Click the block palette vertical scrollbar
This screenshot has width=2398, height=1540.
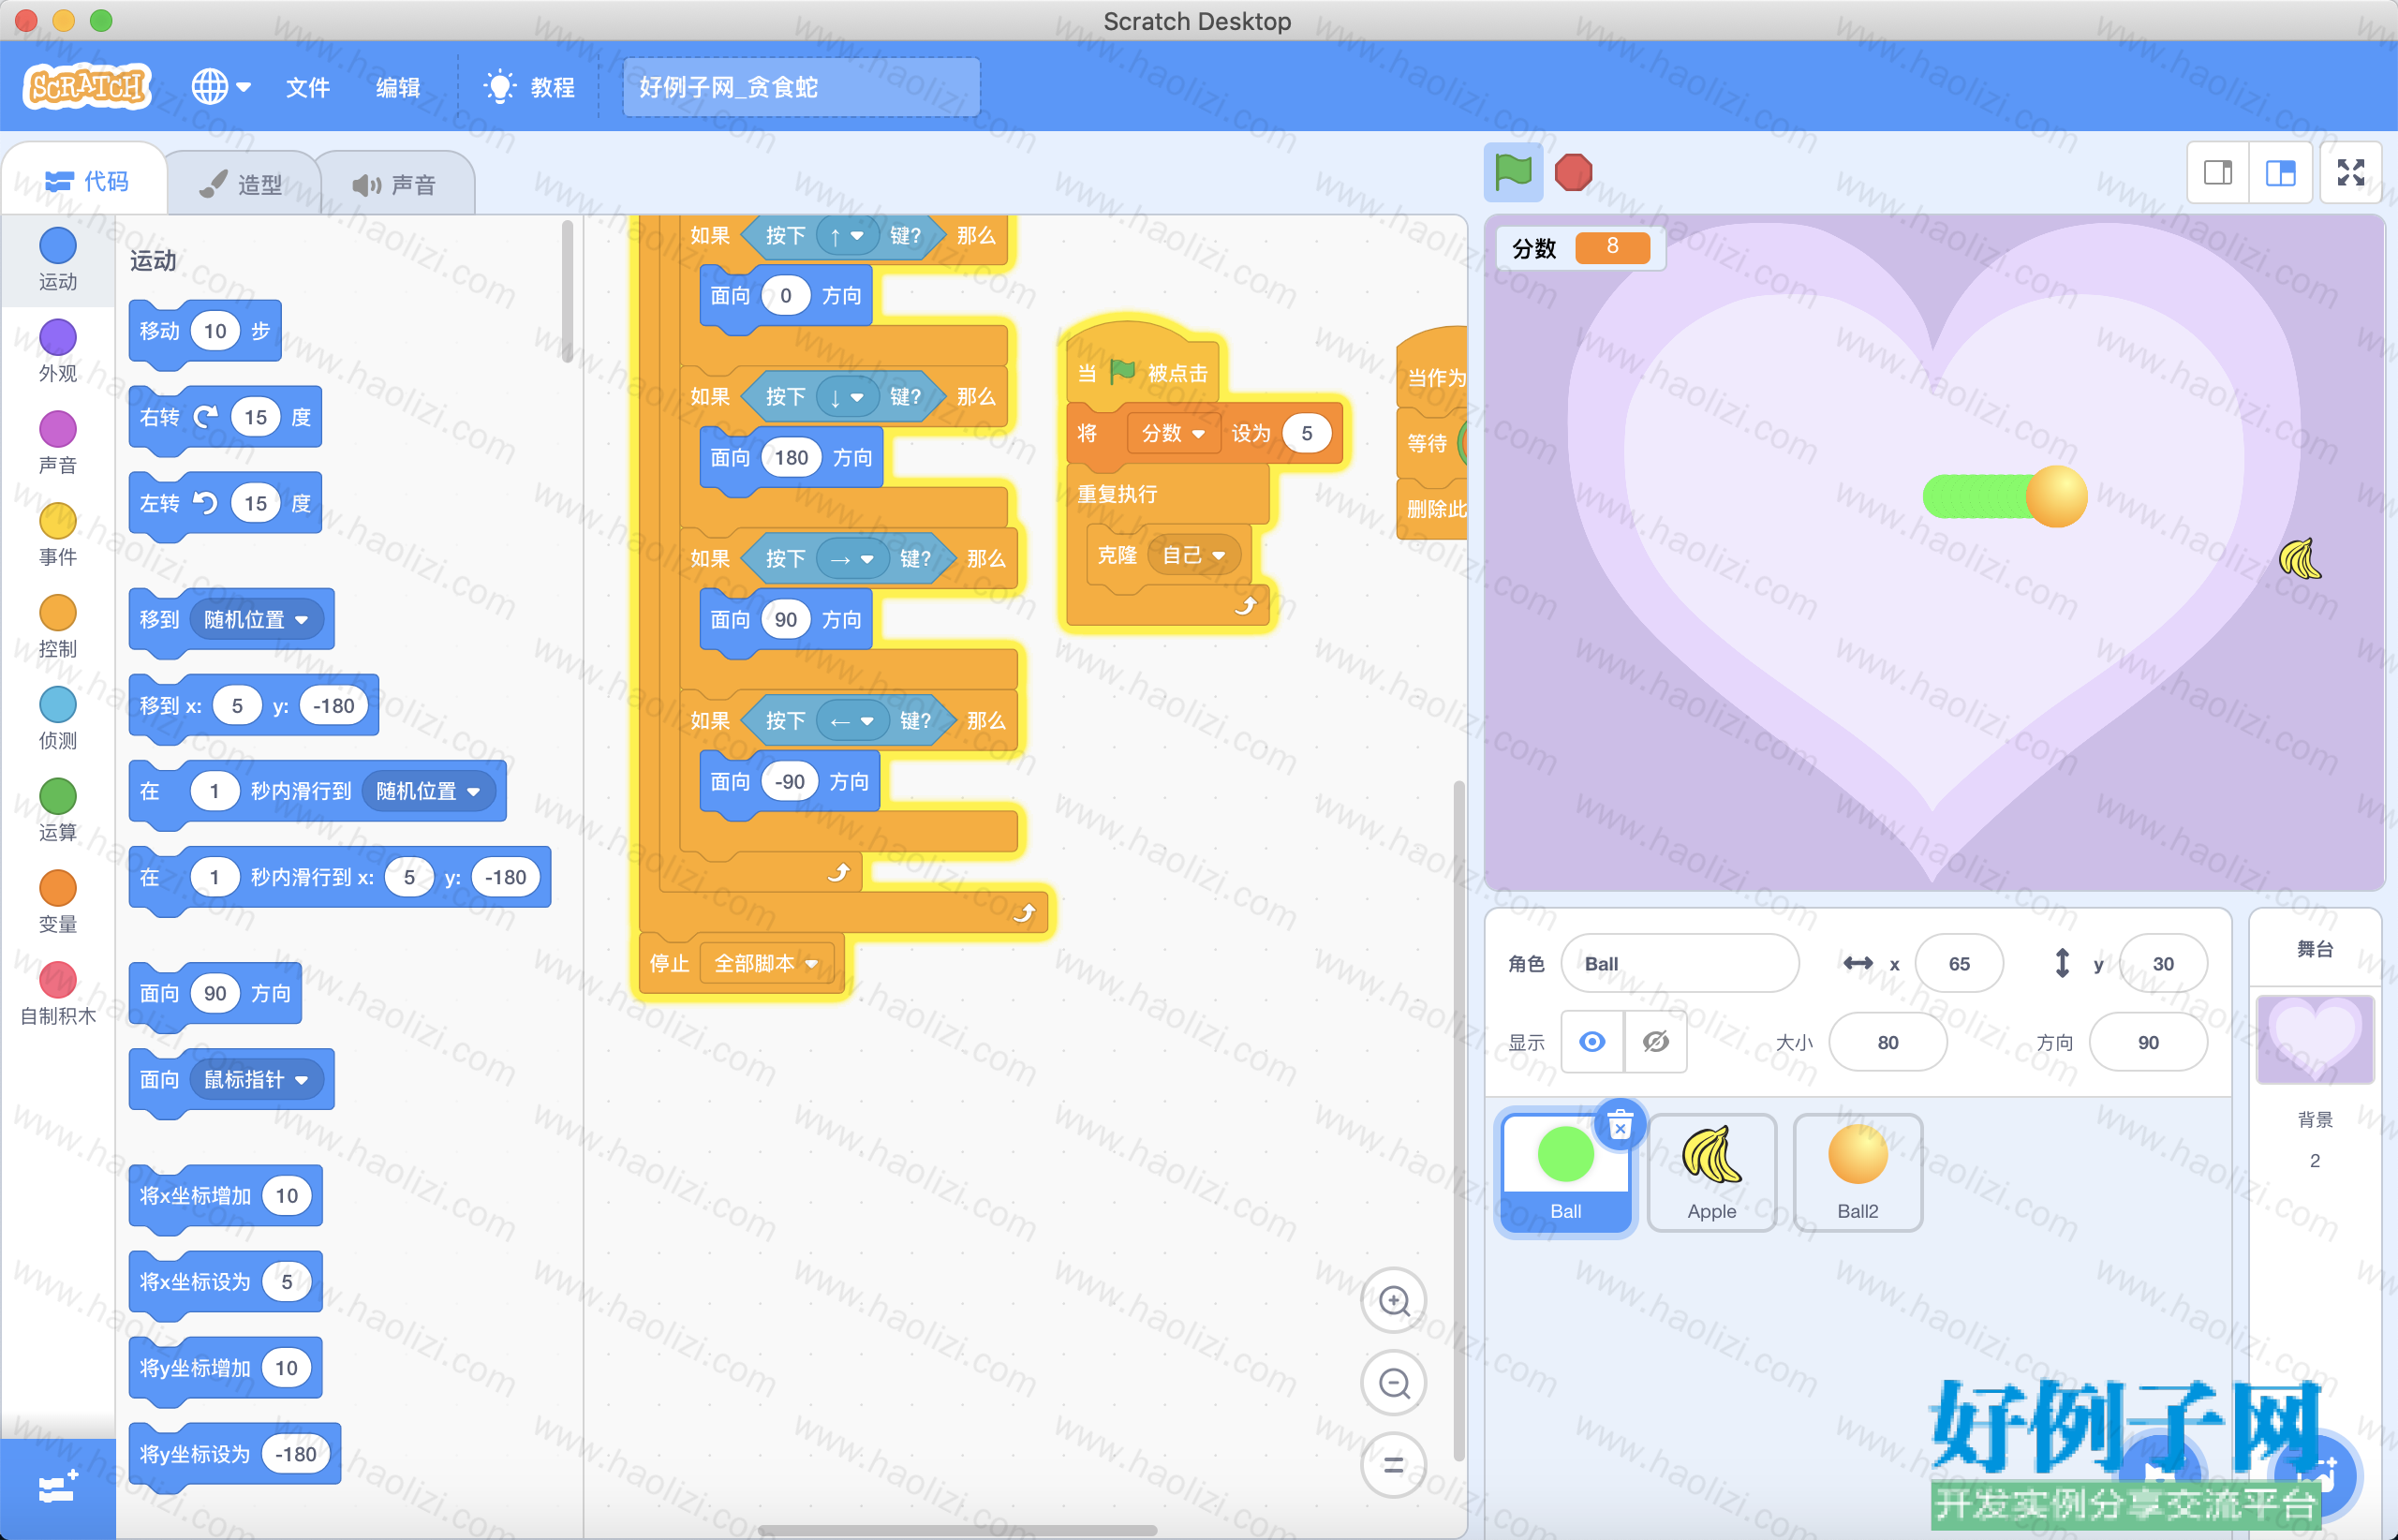tap(567, 290)
